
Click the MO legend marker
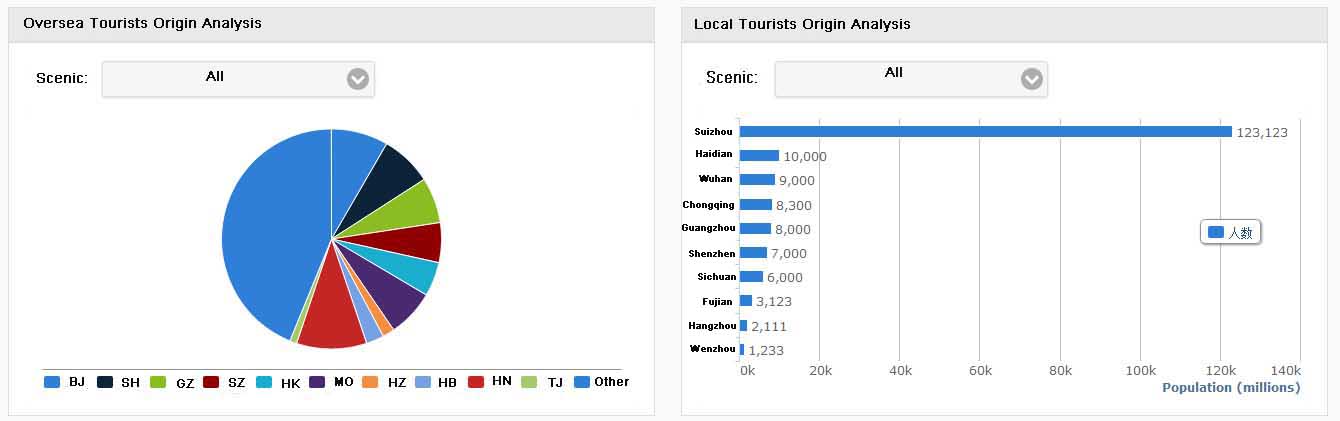[317, 382]
